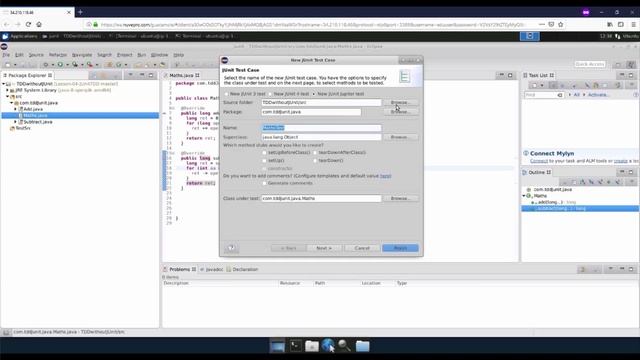Open the magnifier search icon in dock
Image resolution: width=640 pixels, height=360 pixels.
point(344,346)
